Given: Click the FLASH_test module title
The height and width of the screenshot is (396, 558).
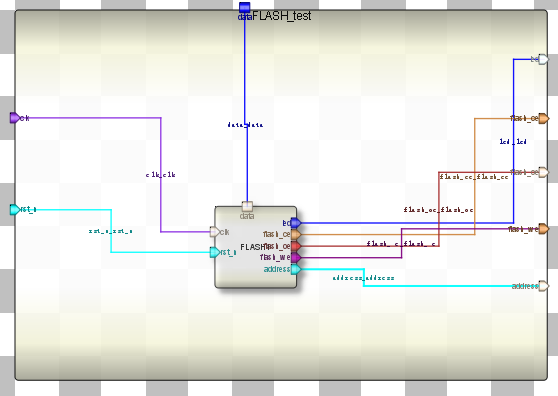Looking at the screenshot, I should [x=281, y=16].
